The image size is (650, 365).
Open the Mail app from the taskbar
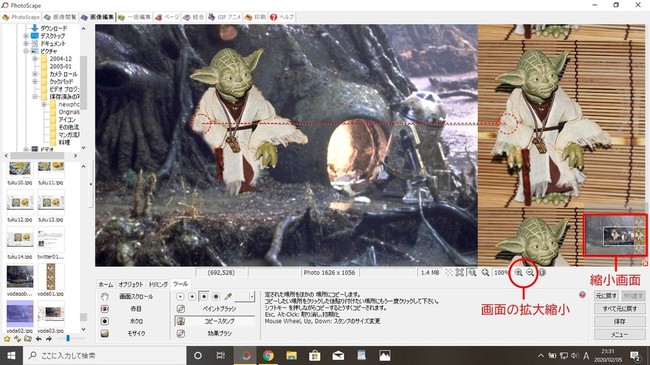338,355
